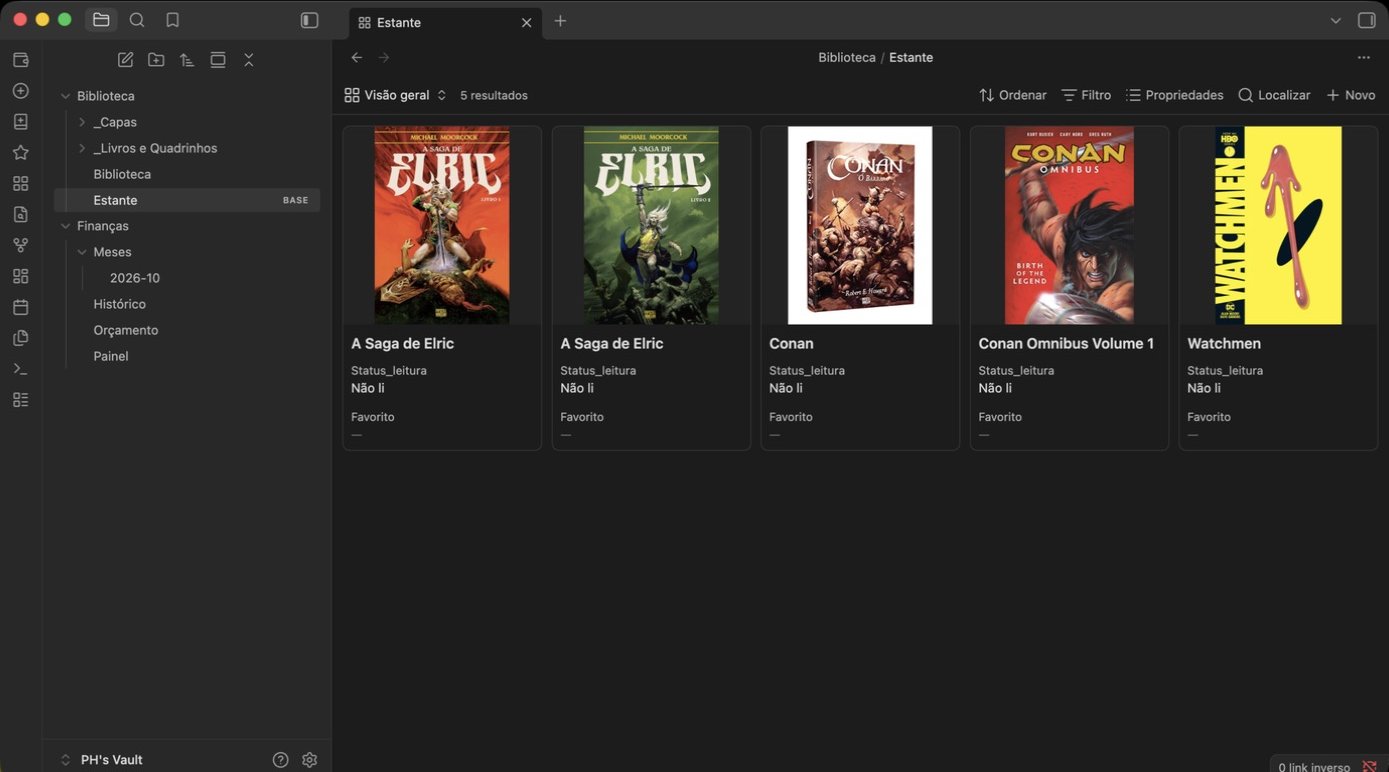Collapse all folders in the file explorer
Viewport: 1389px width, 772px height.
click(249, 60)
